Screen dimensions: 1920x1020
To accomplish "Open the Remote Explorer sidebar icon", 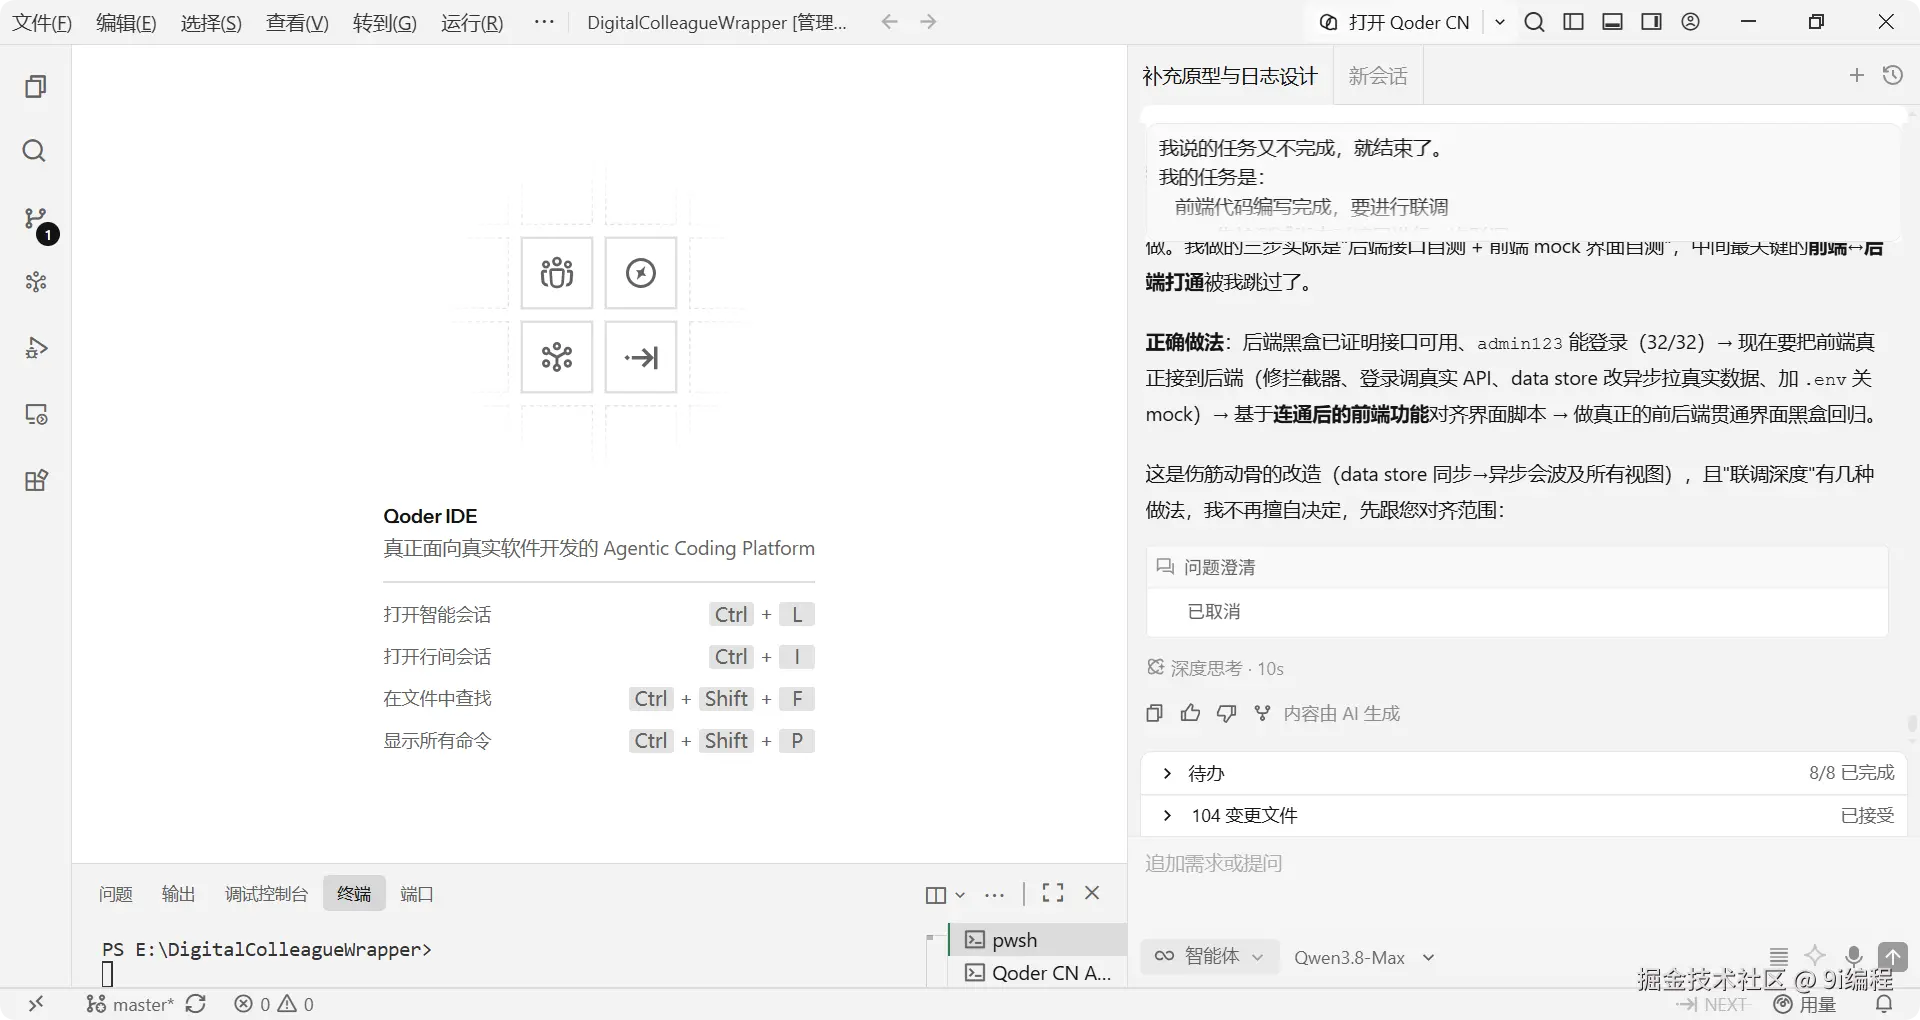I will 35,414.
